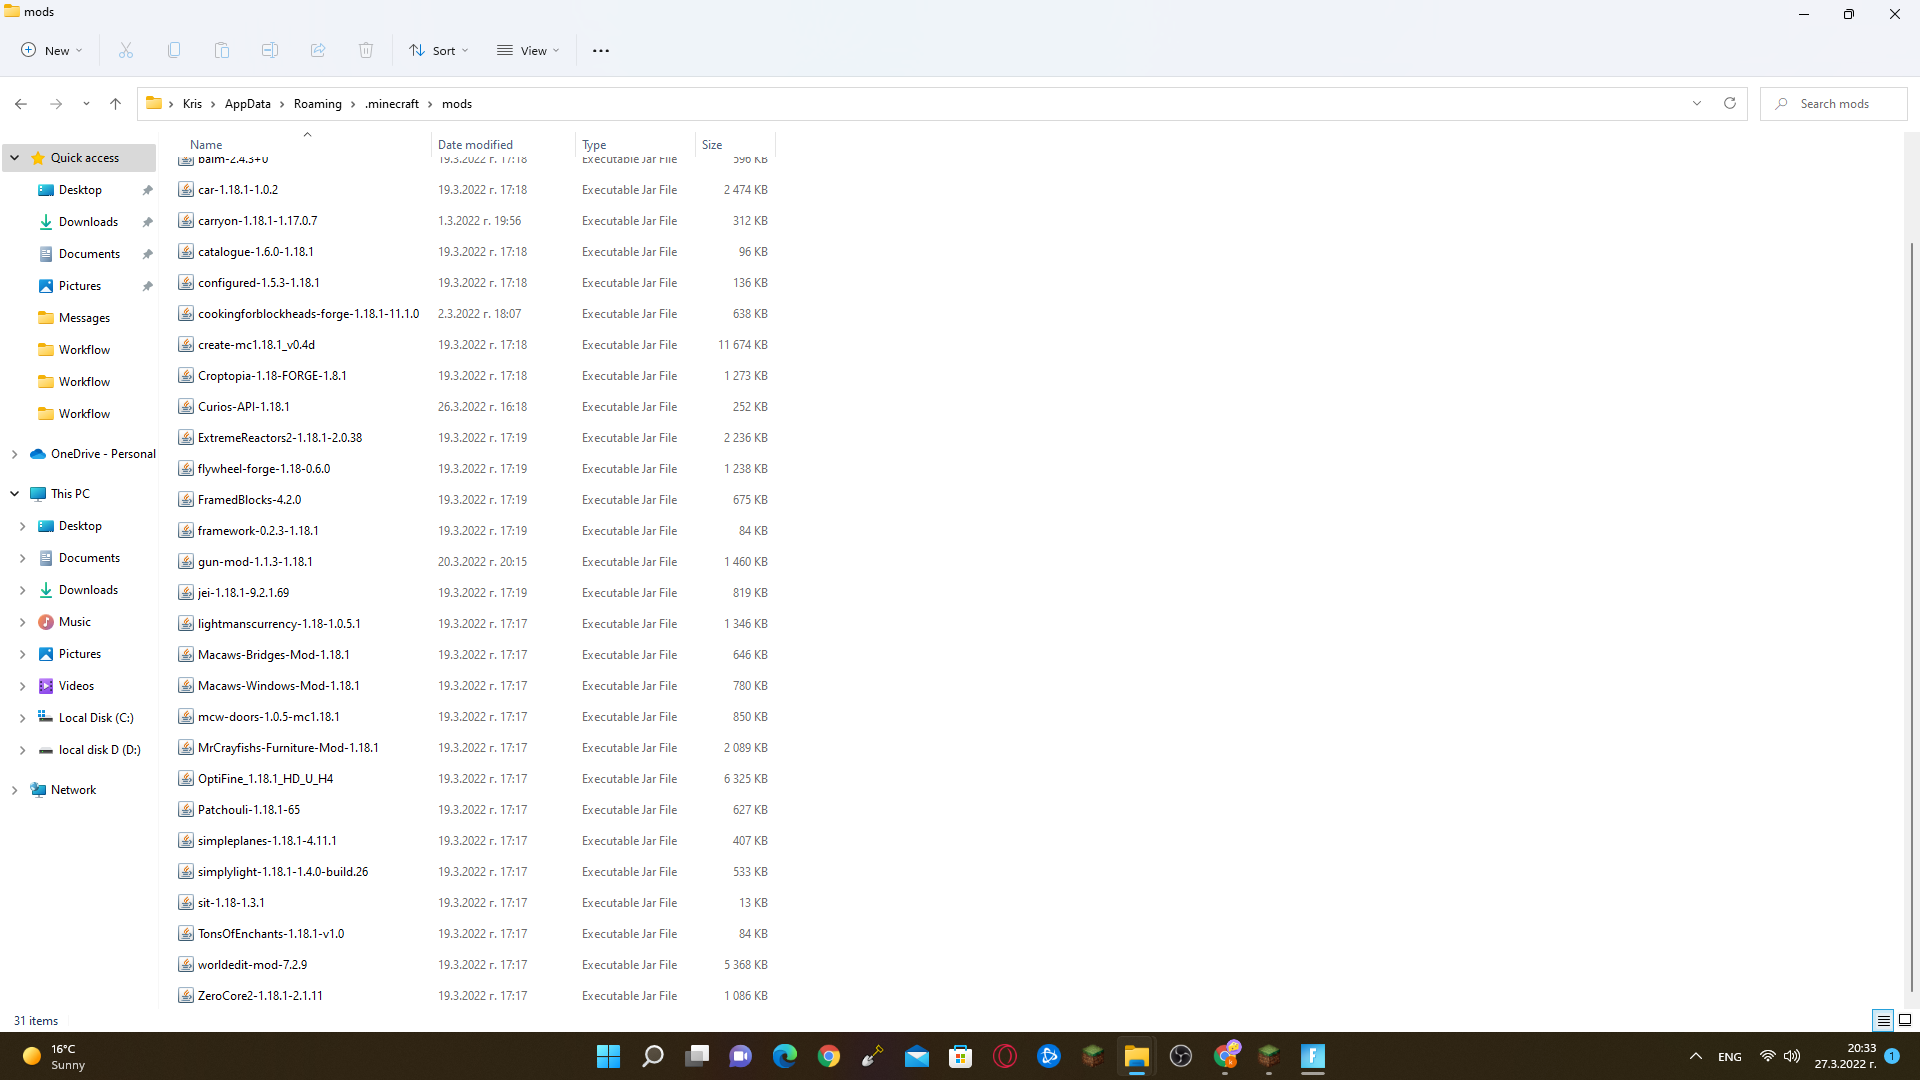Click the Rename icon in toolbar
The image size is (1920, 1080).
tap(270, 50)
